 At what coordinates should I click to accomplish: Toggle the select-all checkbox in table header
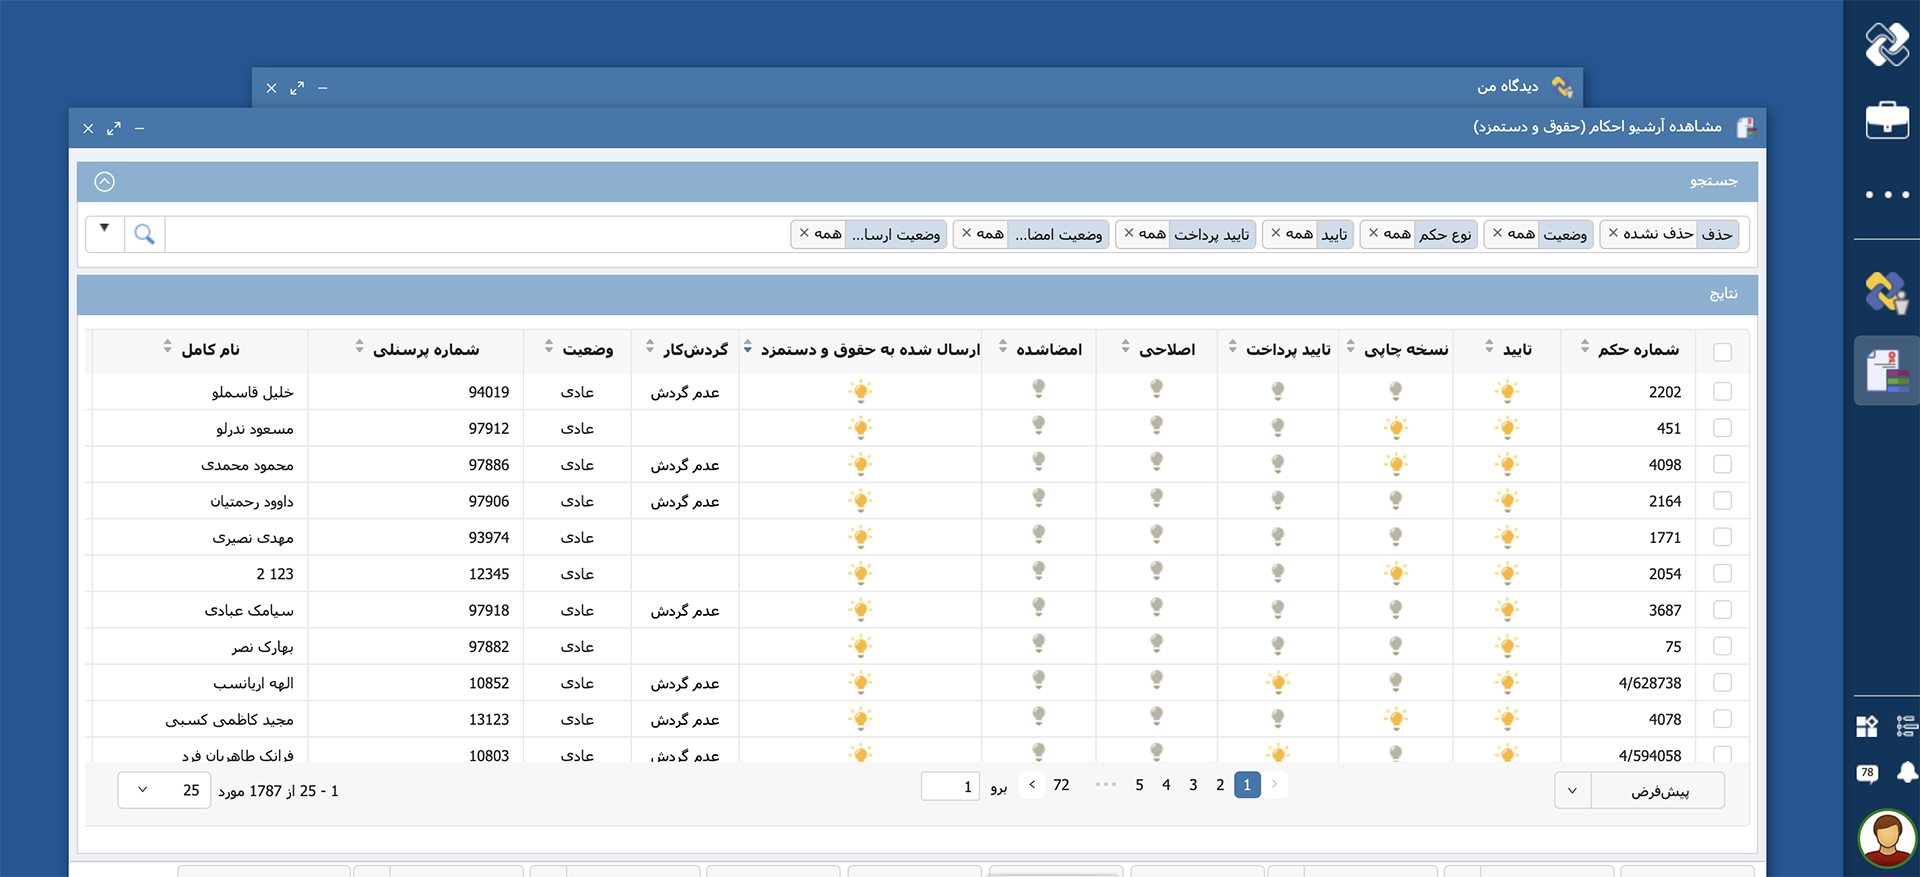(1722, 352)
